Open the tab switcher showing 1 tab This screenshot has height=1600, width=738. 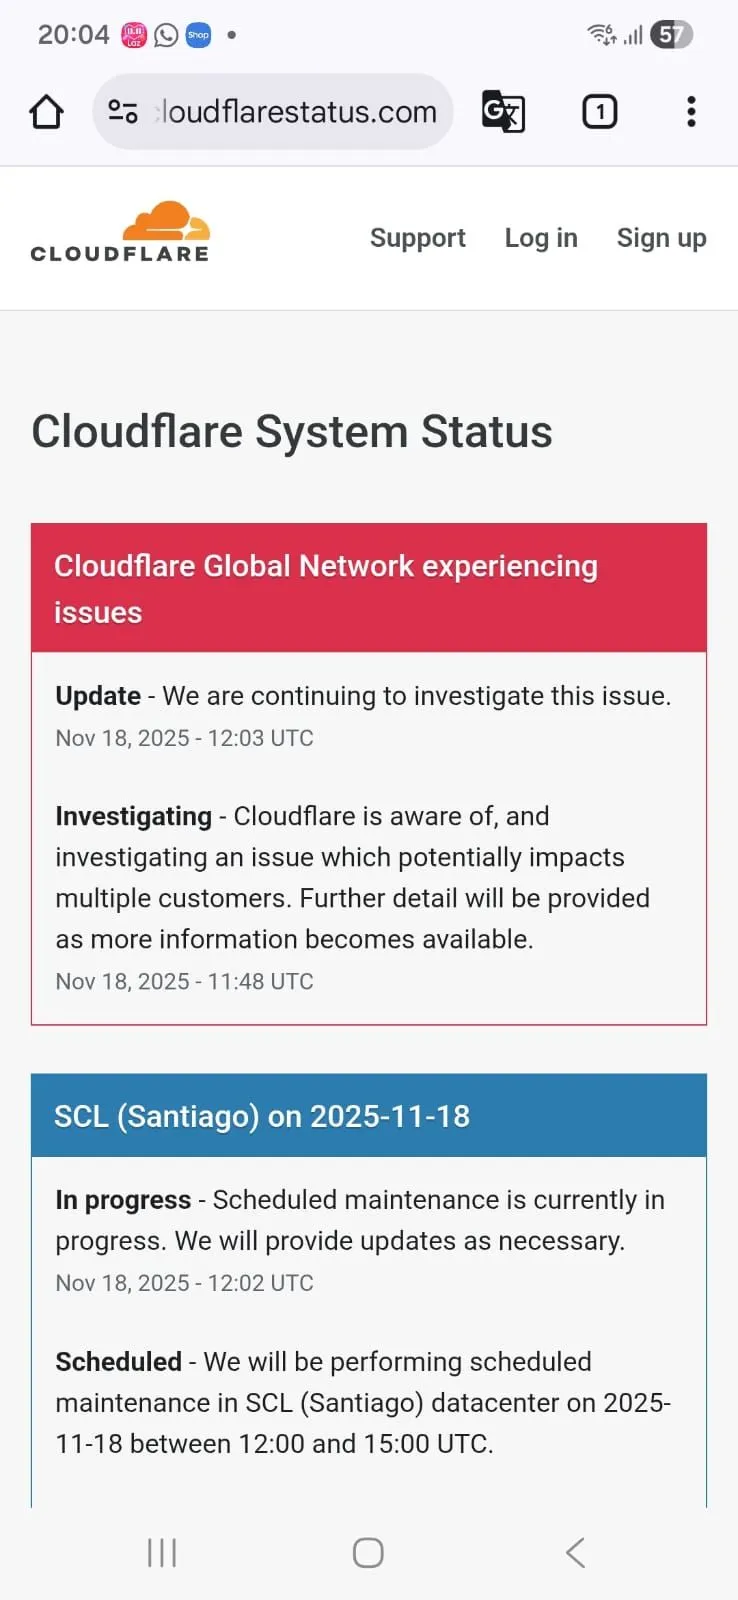pyautogui.click(x=600, y=111)
